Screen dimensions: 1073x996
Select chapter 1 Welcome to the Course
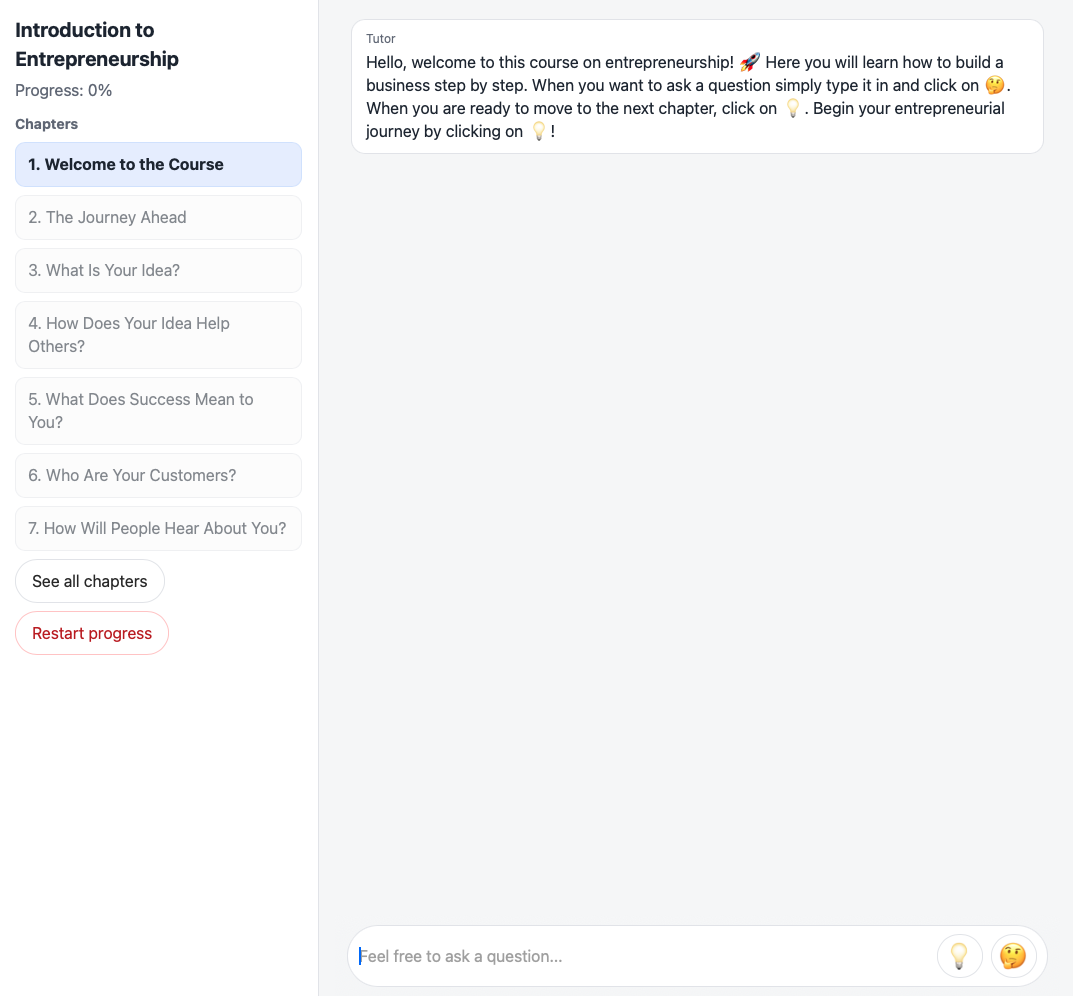(158, 165)
